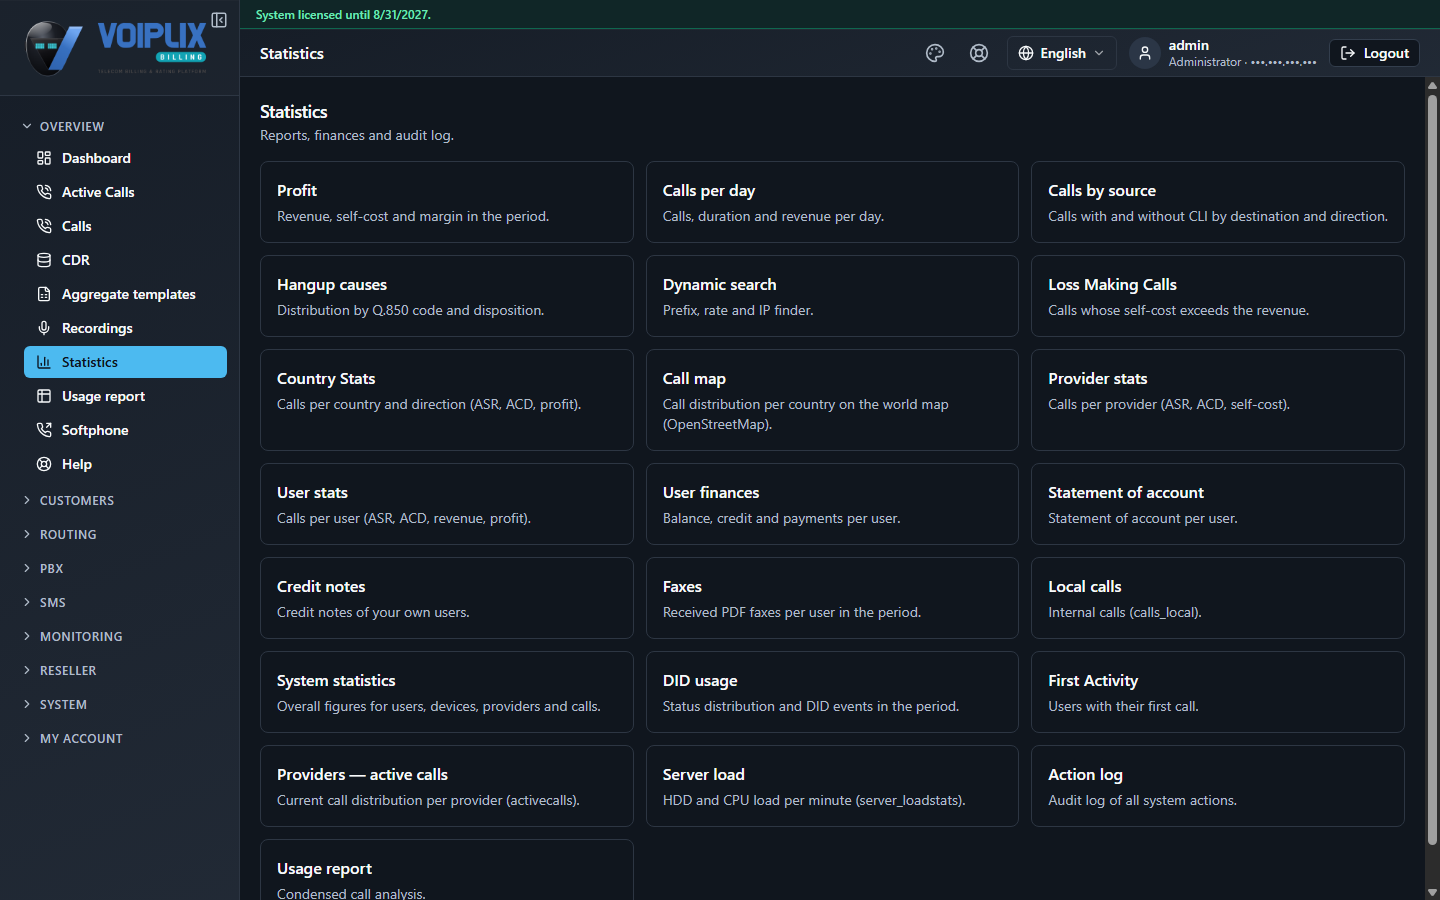Open Calls in the sidebar menu
The width and height of the screenshot is (1440, 900).
coord(125,226)
